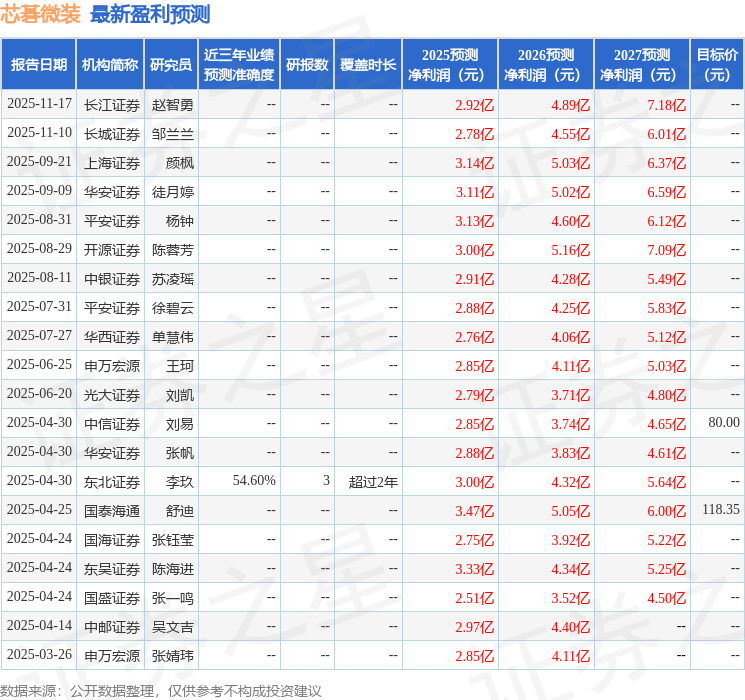Select analyst name 刘凯
This screenshot has width=745, height=700.
[180, 395]
